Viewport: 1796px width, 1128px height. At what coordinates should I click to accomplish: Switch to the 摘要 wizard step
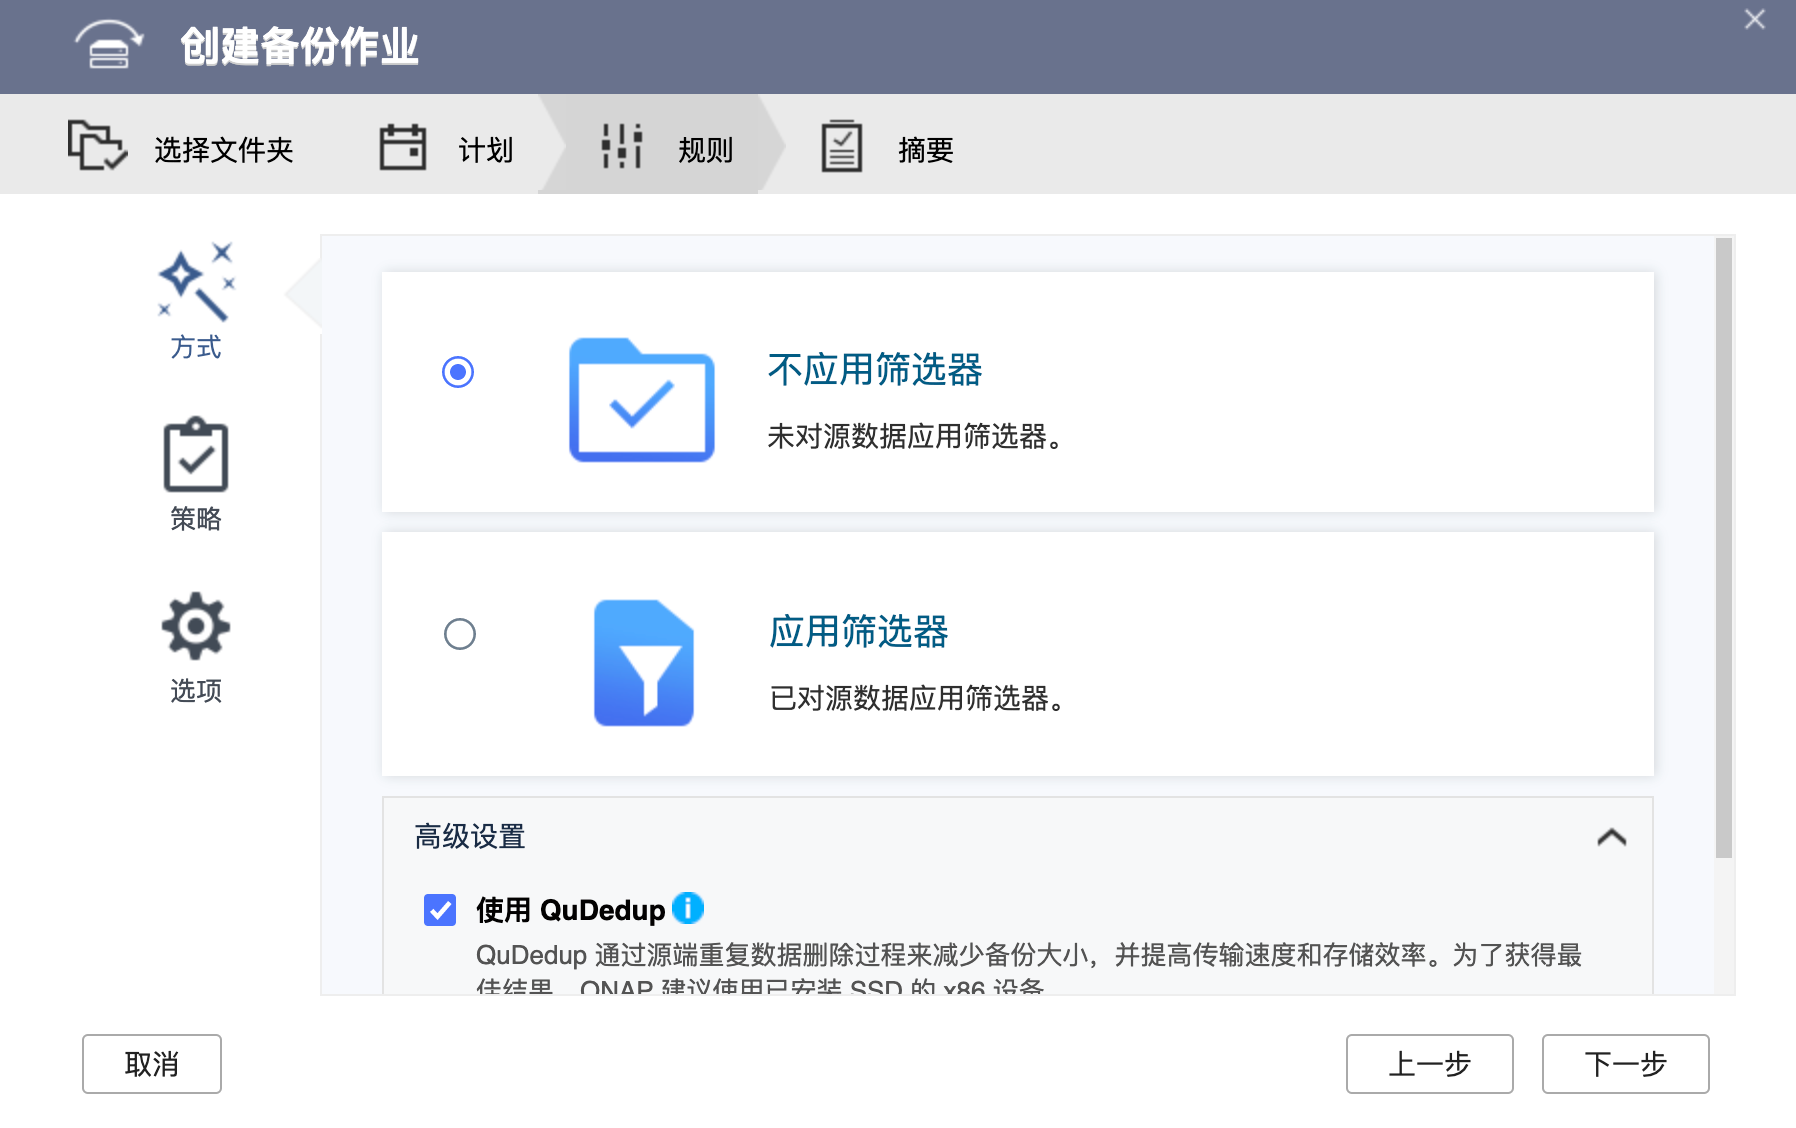point(923,148)
